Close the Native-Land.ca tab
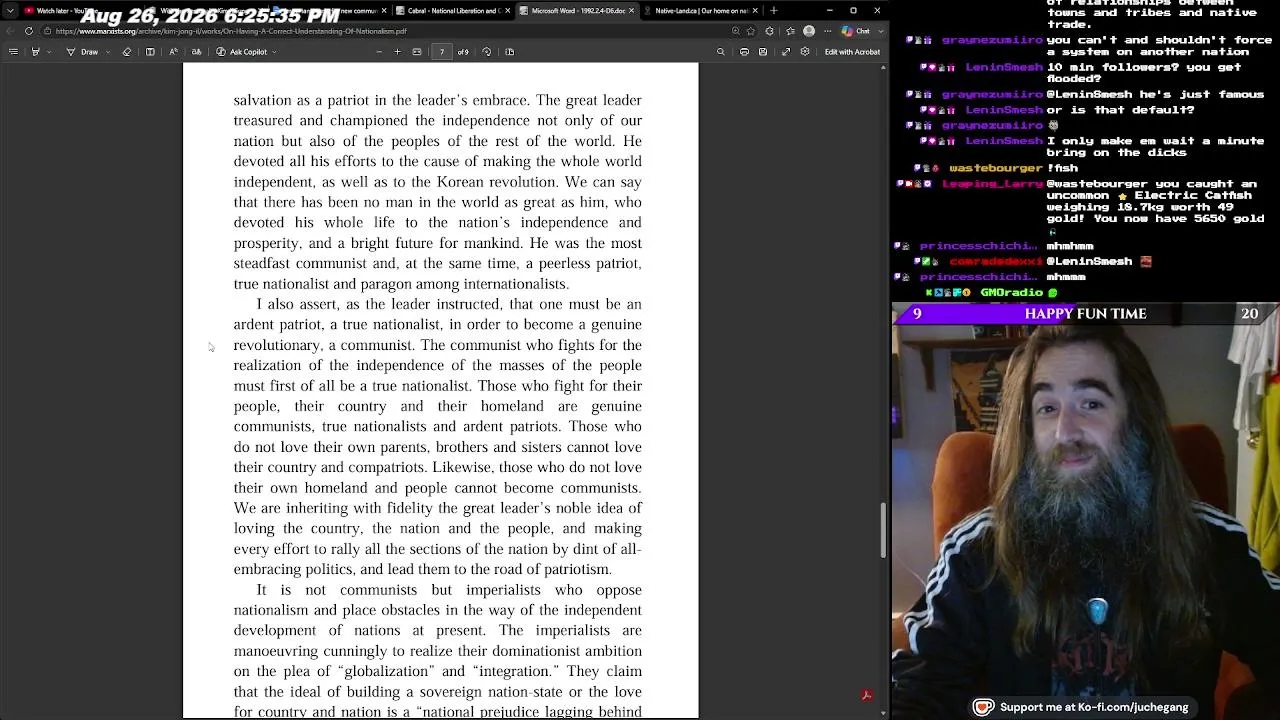This screenshot has height=720, width=1280. pos(755,11)
